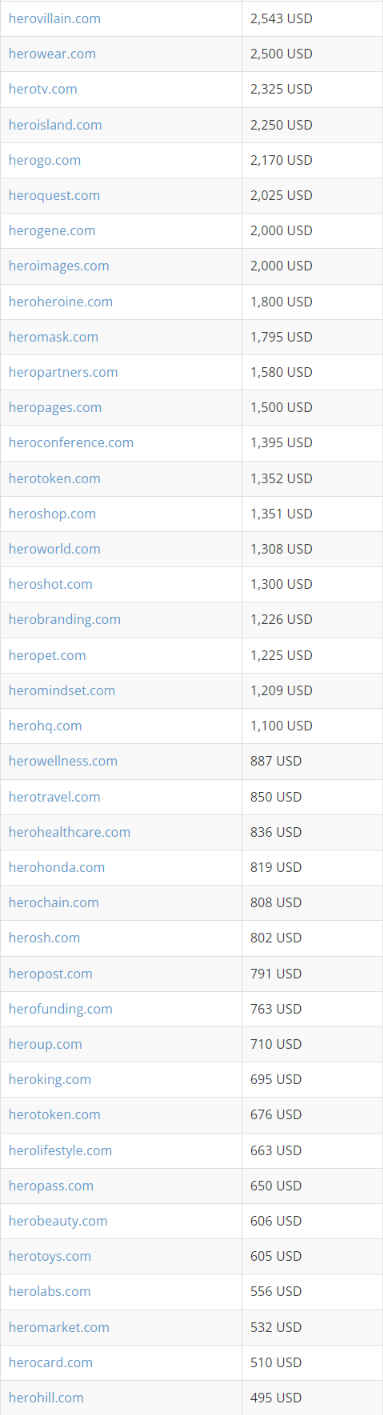Open heroshop.com link
This screenshot has height=1415, width=383.
click(52, 513)
